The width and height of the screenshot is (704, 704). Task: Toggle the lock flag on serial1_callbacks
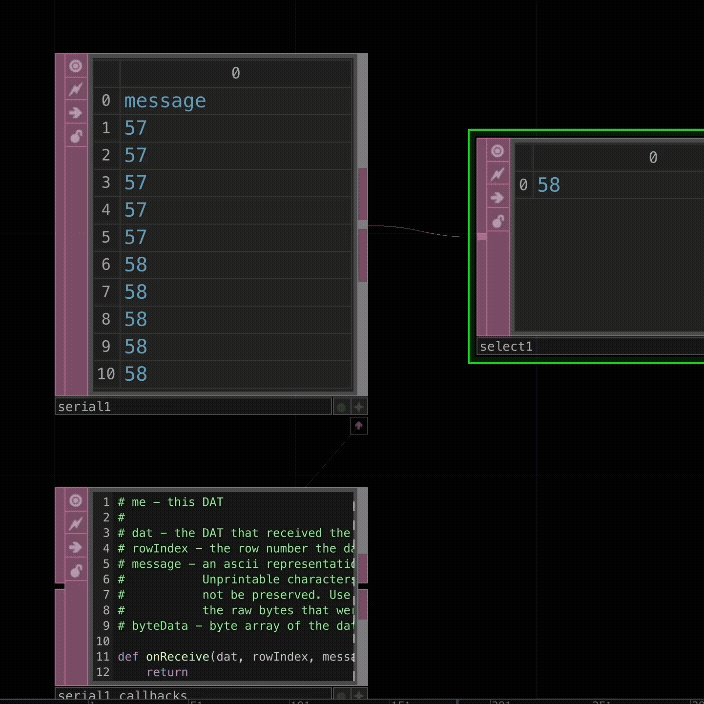tap(75, 571)
